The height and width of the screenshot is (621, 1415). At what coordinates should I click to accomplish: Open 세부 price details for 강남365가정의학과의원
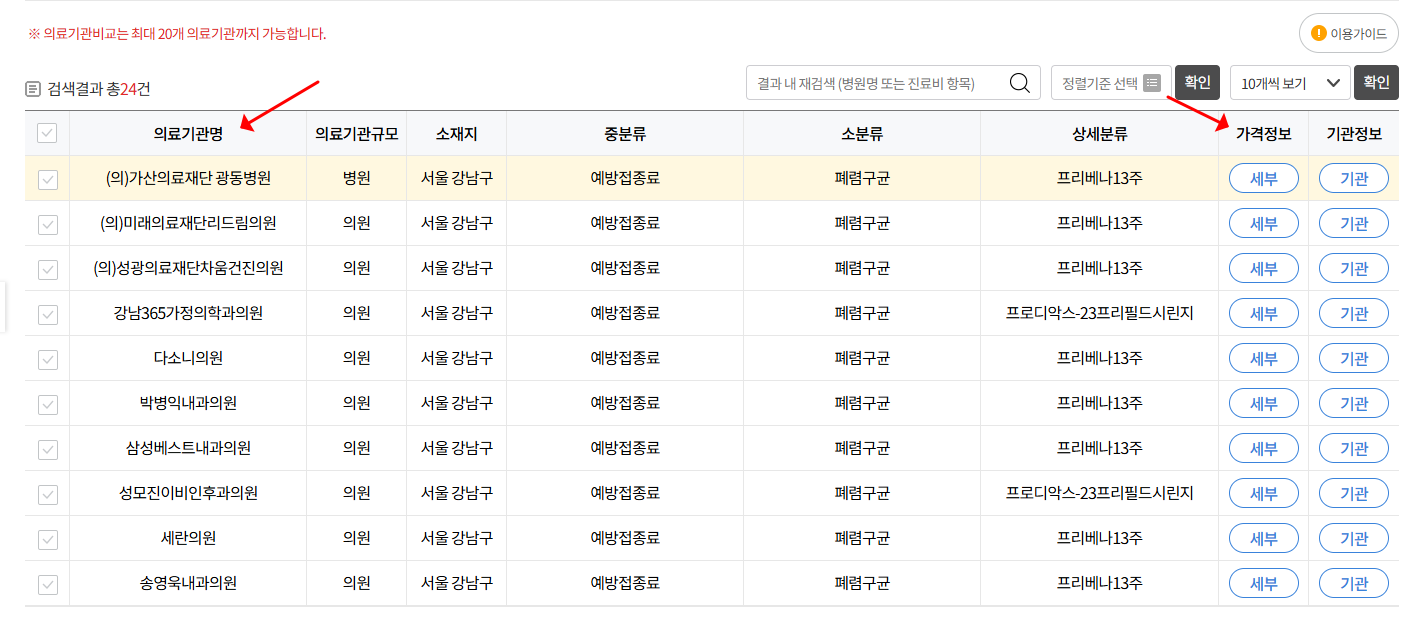coord(1264,313)
